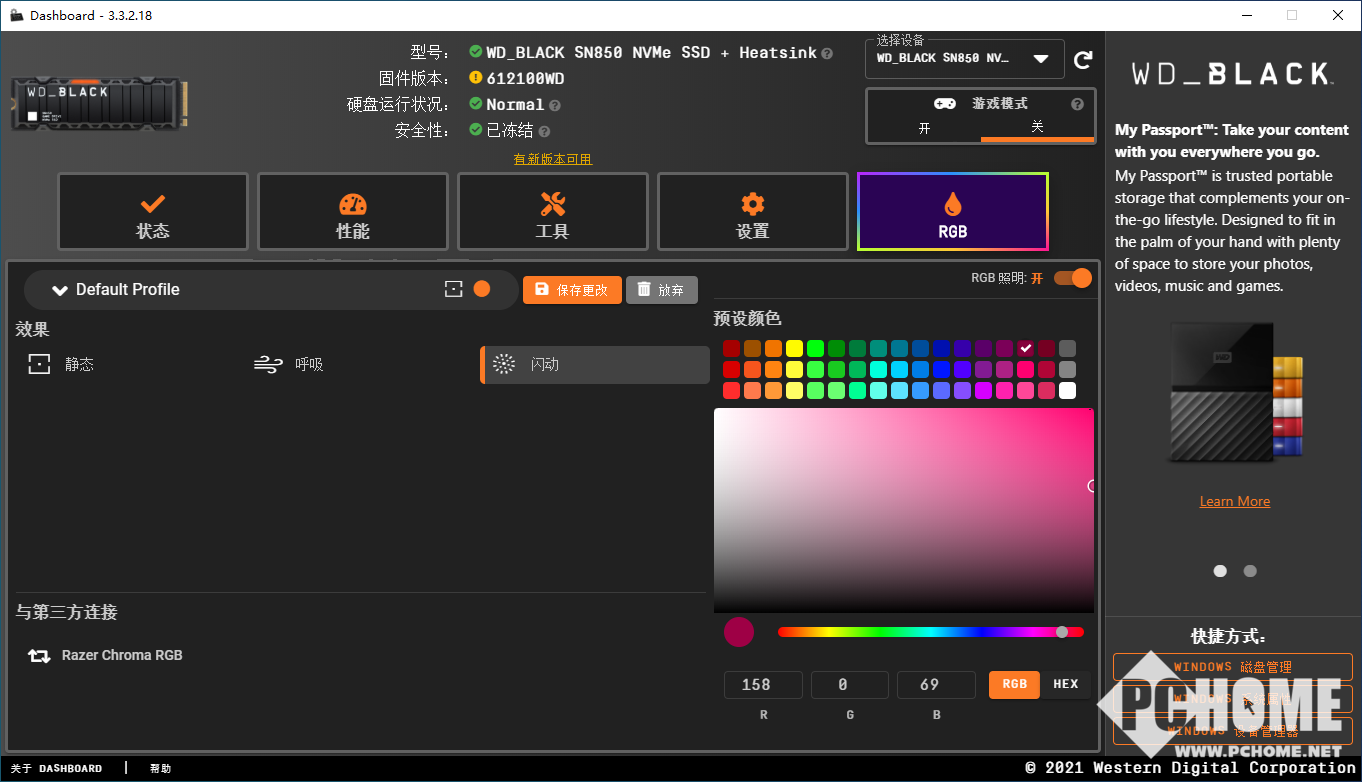Select the 静态 static effect icon
1362x782 pixels.
39,364
